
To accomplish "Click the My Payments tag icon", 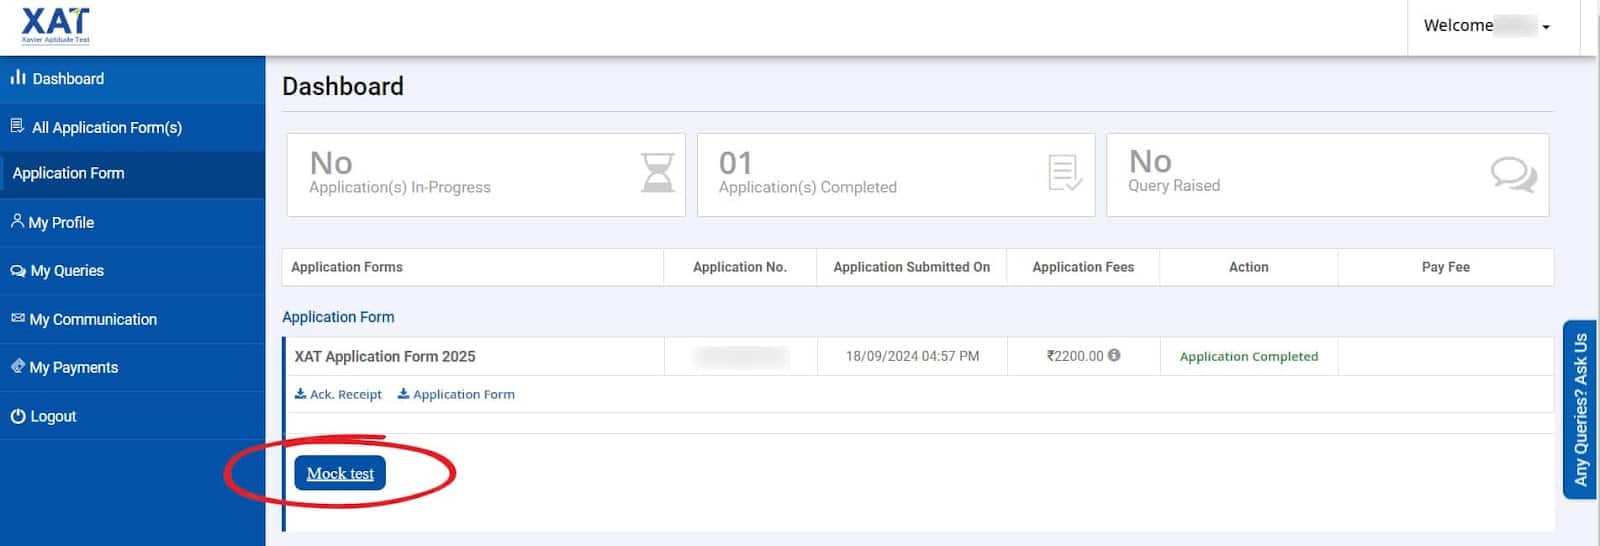I will tap(17, 366).
